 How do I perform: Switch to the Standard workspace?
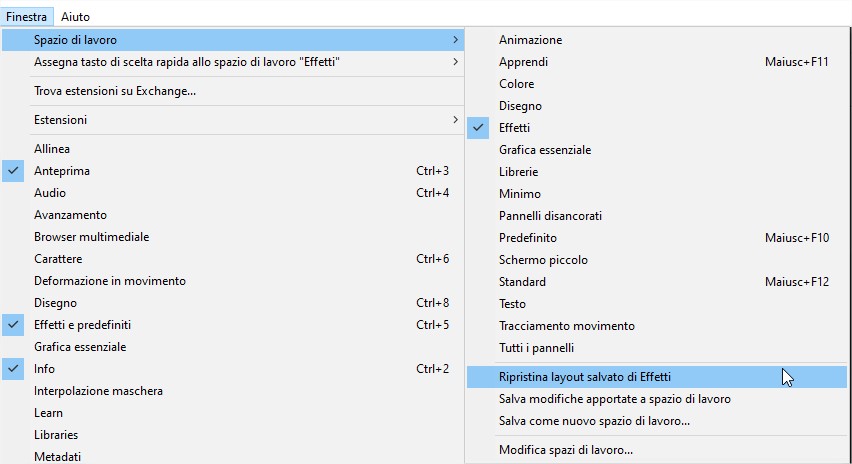522,282
